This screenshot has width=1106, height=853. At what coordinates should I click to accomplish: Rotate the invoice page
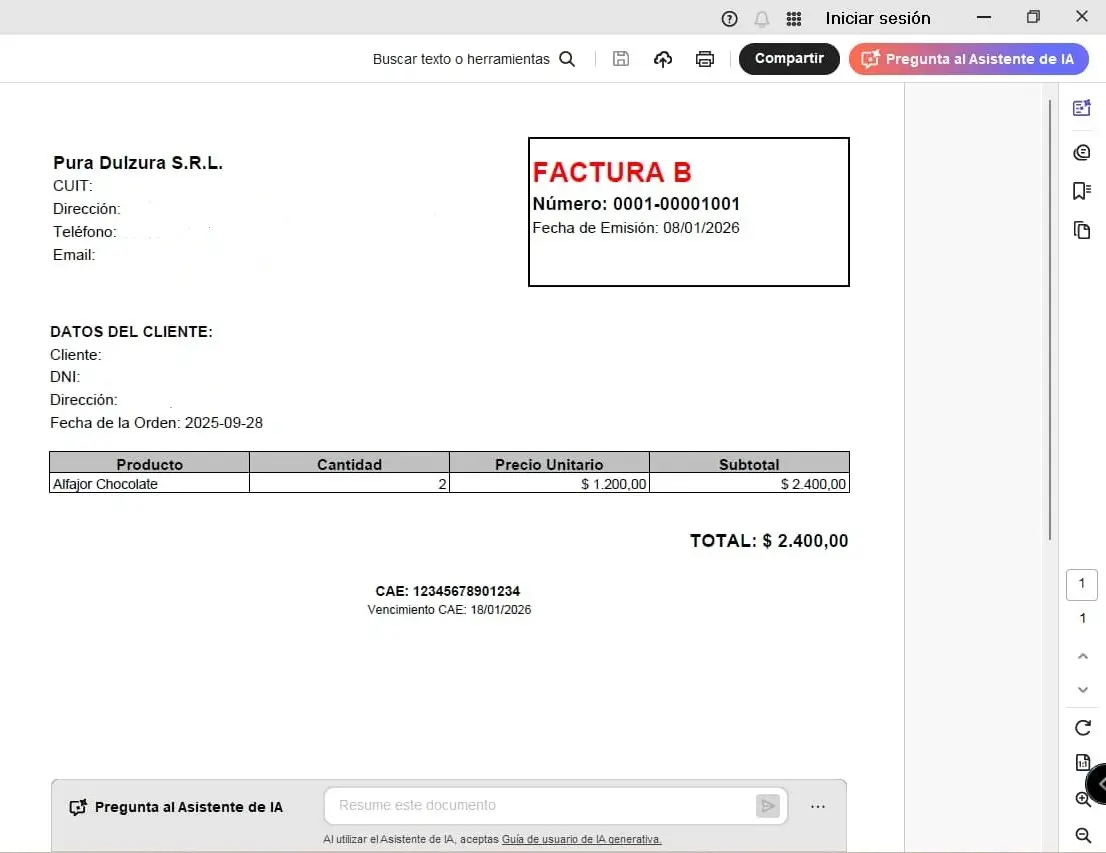(x=1083, y=727)
